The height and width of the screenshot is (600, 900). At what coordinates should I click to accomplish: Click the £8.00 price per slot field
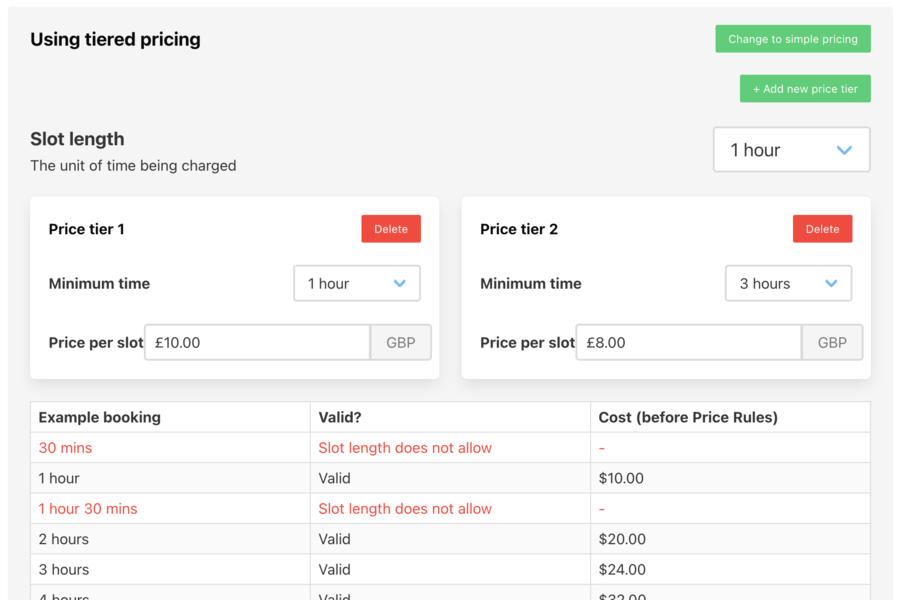click(x=688, y=342)
